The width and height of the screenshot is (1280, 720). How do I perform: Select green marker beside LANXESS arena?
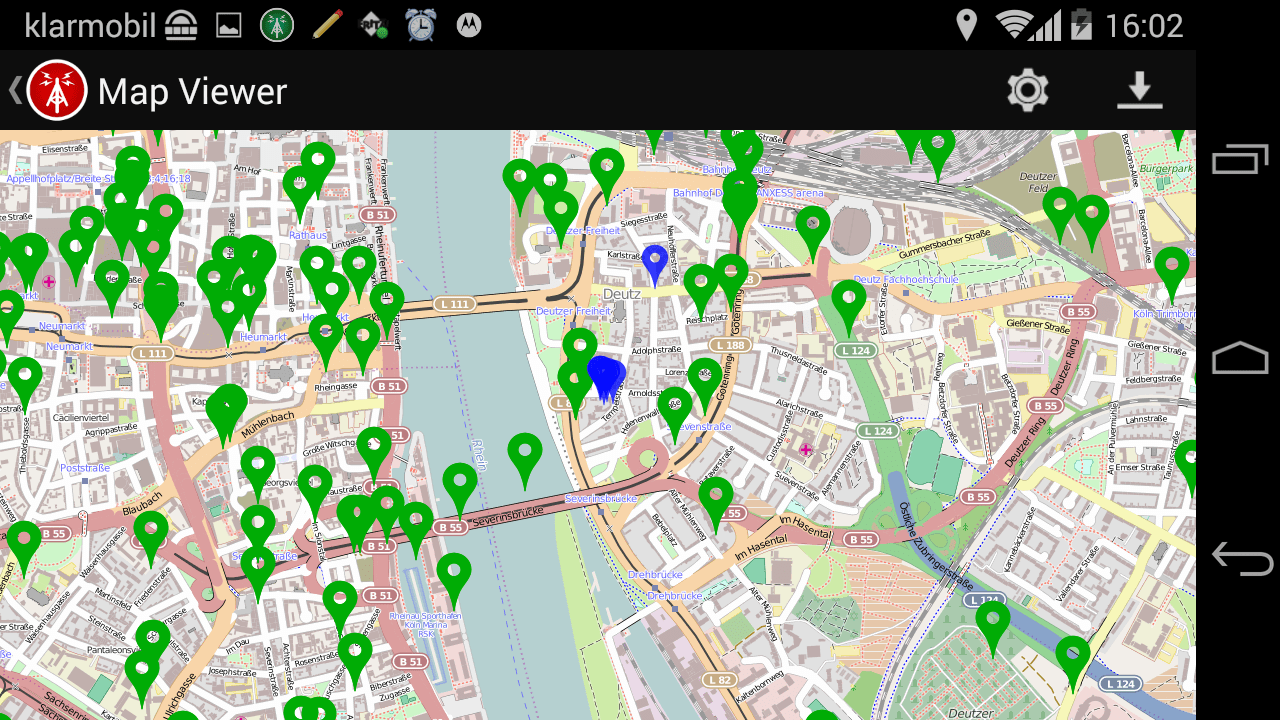813,233
